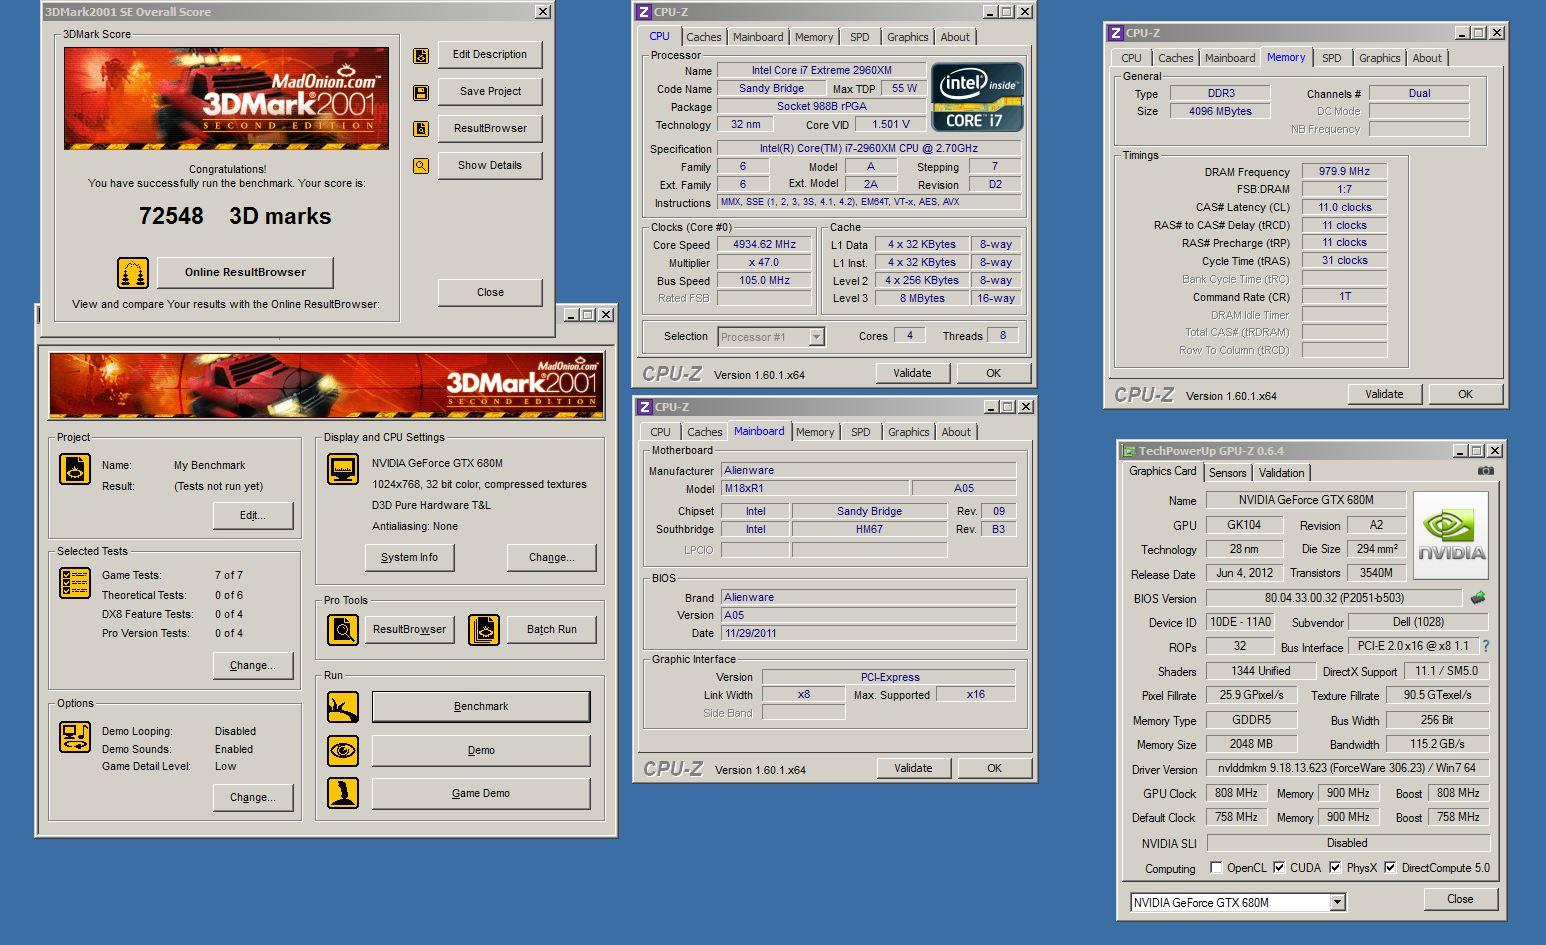Click the GPU-Z screenshot camera icon
The height and width of the screenshot is (945, 1546).
pyautogui.click(x=1486, y=471)
